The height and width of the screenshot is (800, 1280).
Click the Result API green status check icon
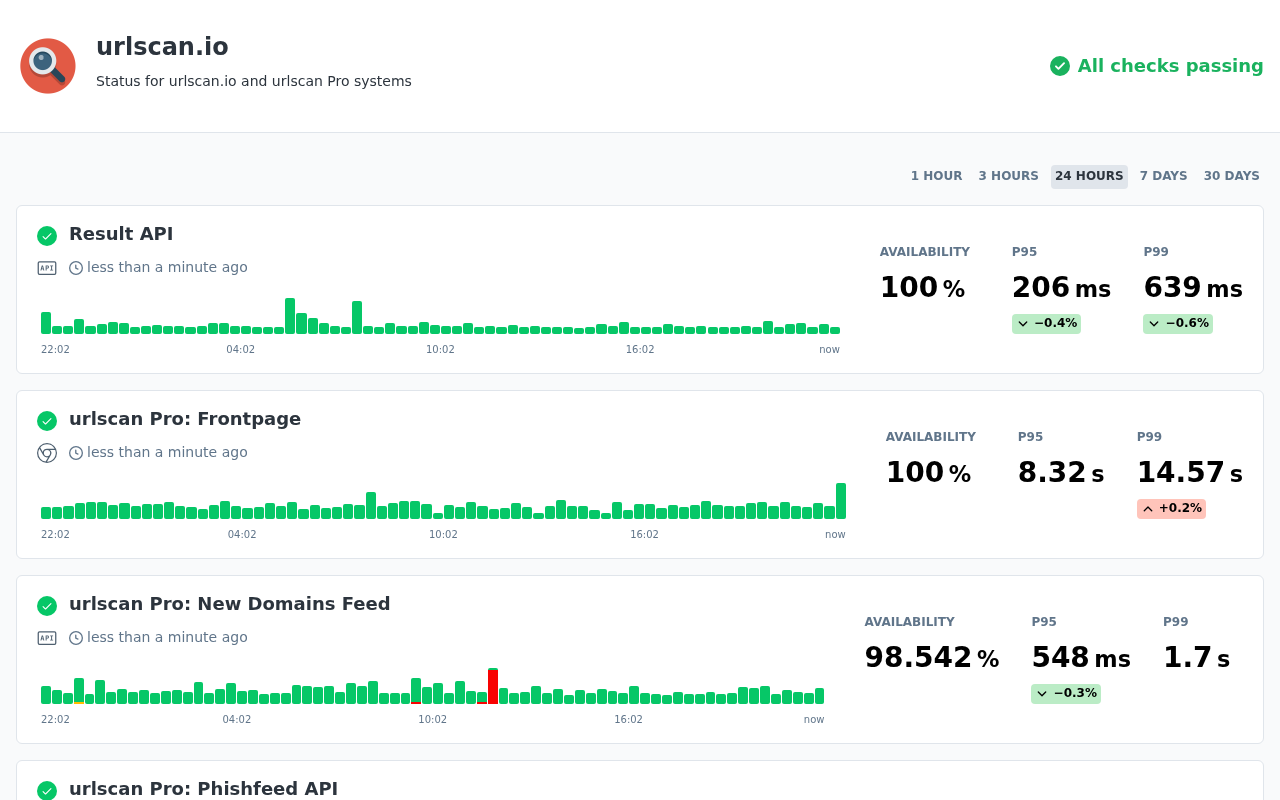click(x=47, y=236)
